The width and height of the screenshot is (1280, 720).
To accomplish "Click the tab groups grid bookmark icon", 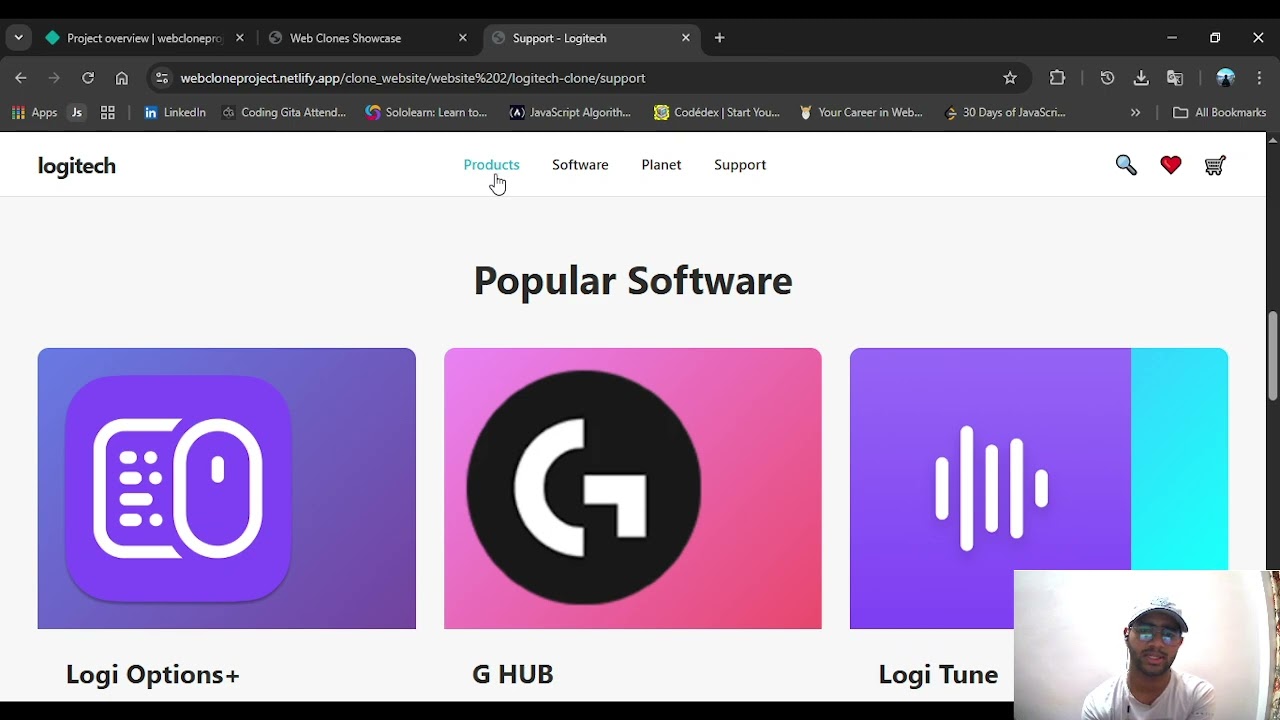I will [x=108, y=112].
